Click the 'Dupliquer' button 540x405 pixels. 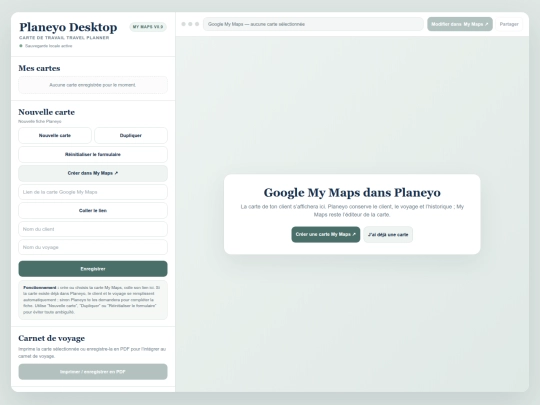131,135
